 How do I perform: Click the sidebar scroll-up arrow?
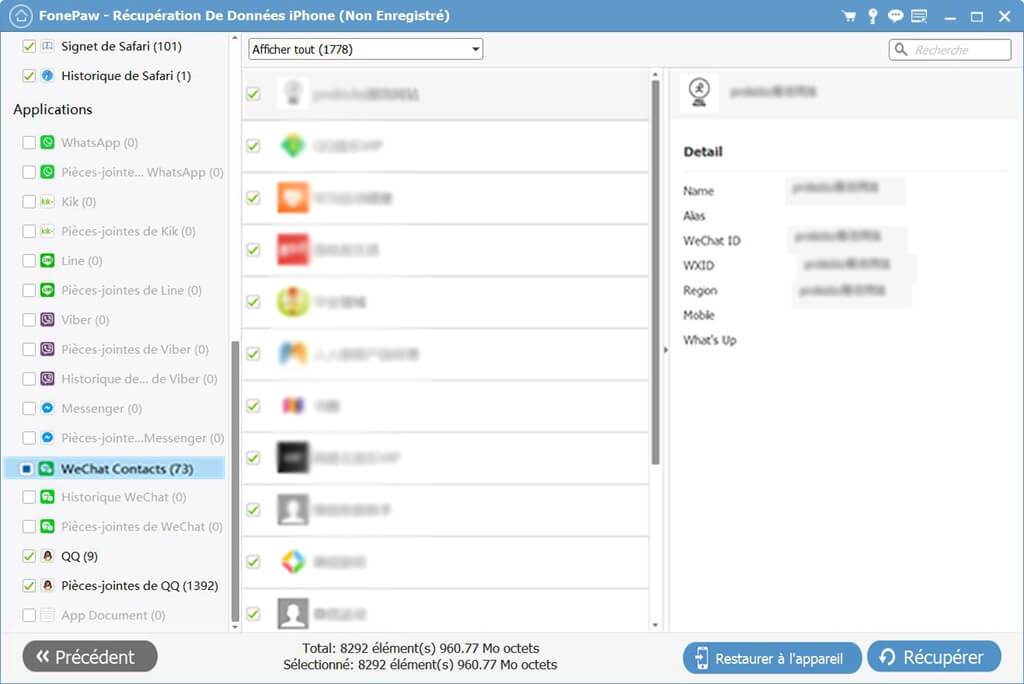tap(235, 39)
